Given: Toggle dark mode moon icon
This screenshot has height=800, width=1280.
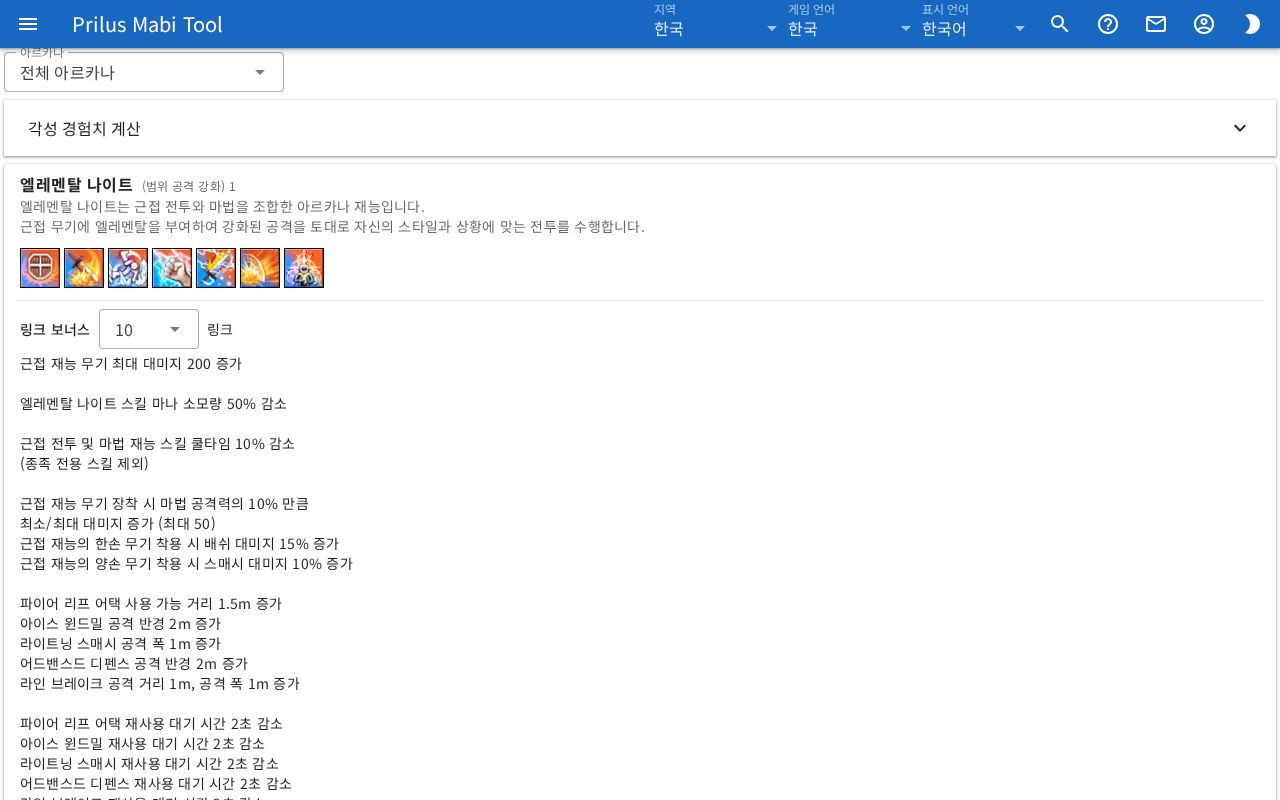Looking at the screenshot, I should 1252,24.
